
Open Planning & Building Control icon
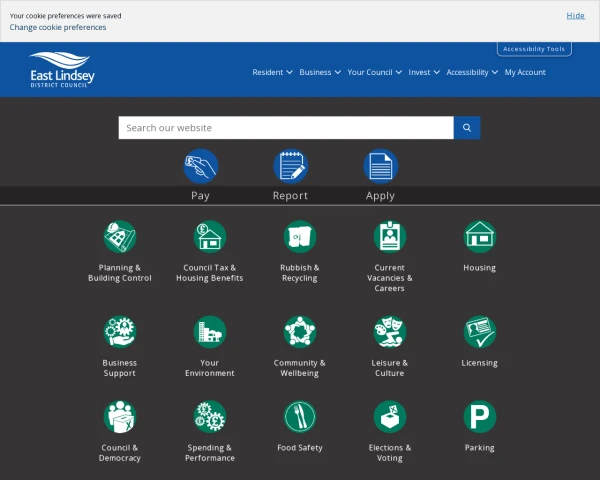click(120, 237)
